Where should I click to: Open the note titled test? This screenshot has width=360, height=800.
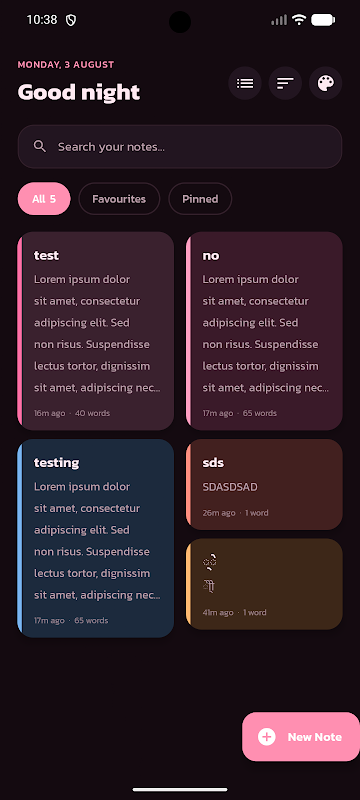tap(96, 331)
